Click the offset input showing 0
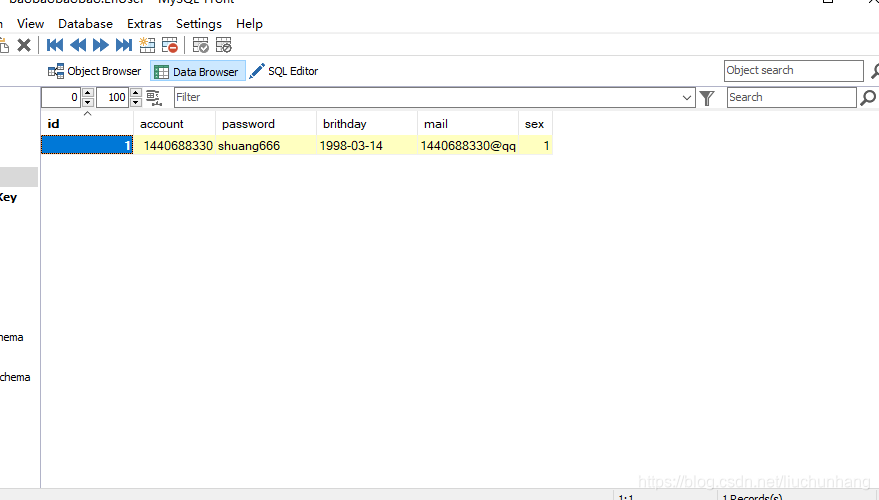The image size is (879, 500). click(62, 98)
